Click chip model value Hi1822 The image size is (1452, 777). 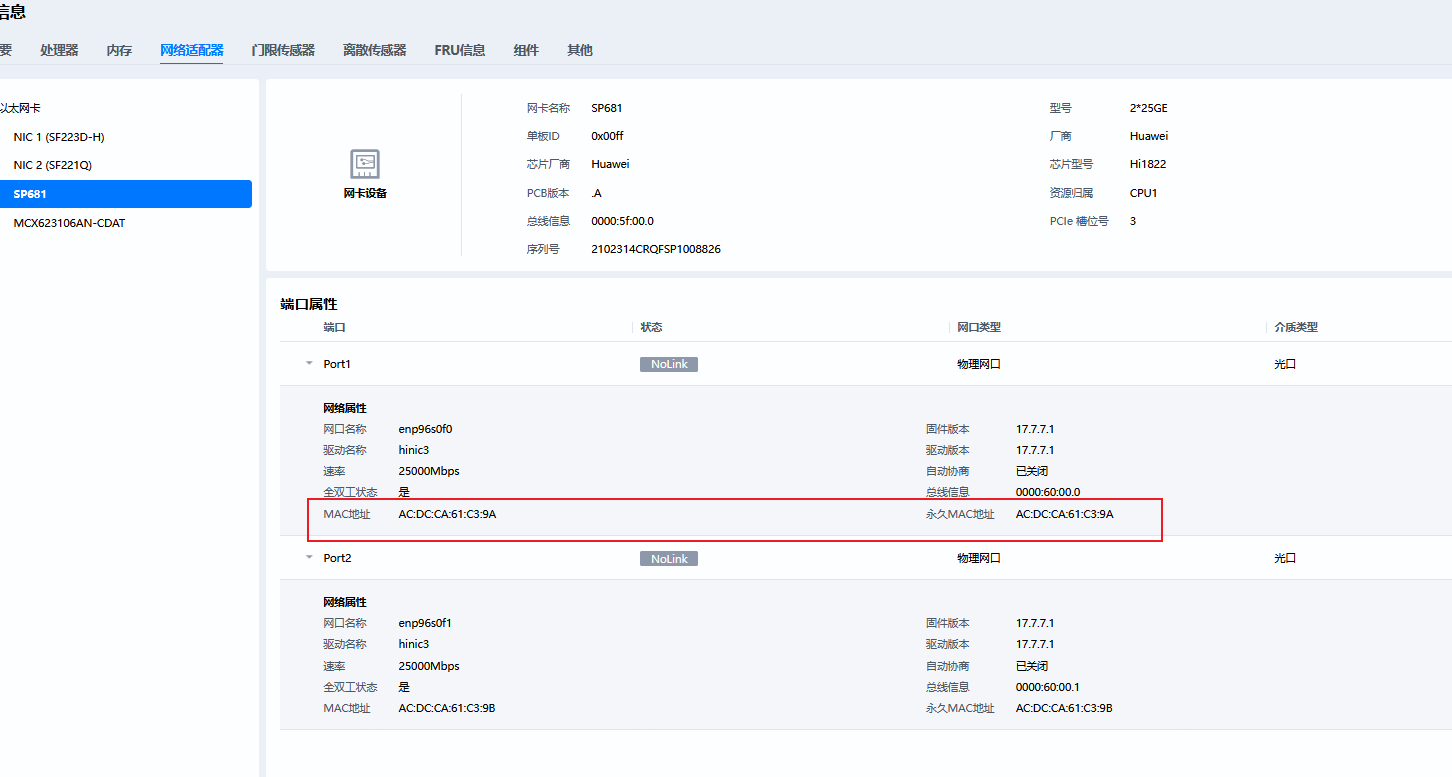1148,164
